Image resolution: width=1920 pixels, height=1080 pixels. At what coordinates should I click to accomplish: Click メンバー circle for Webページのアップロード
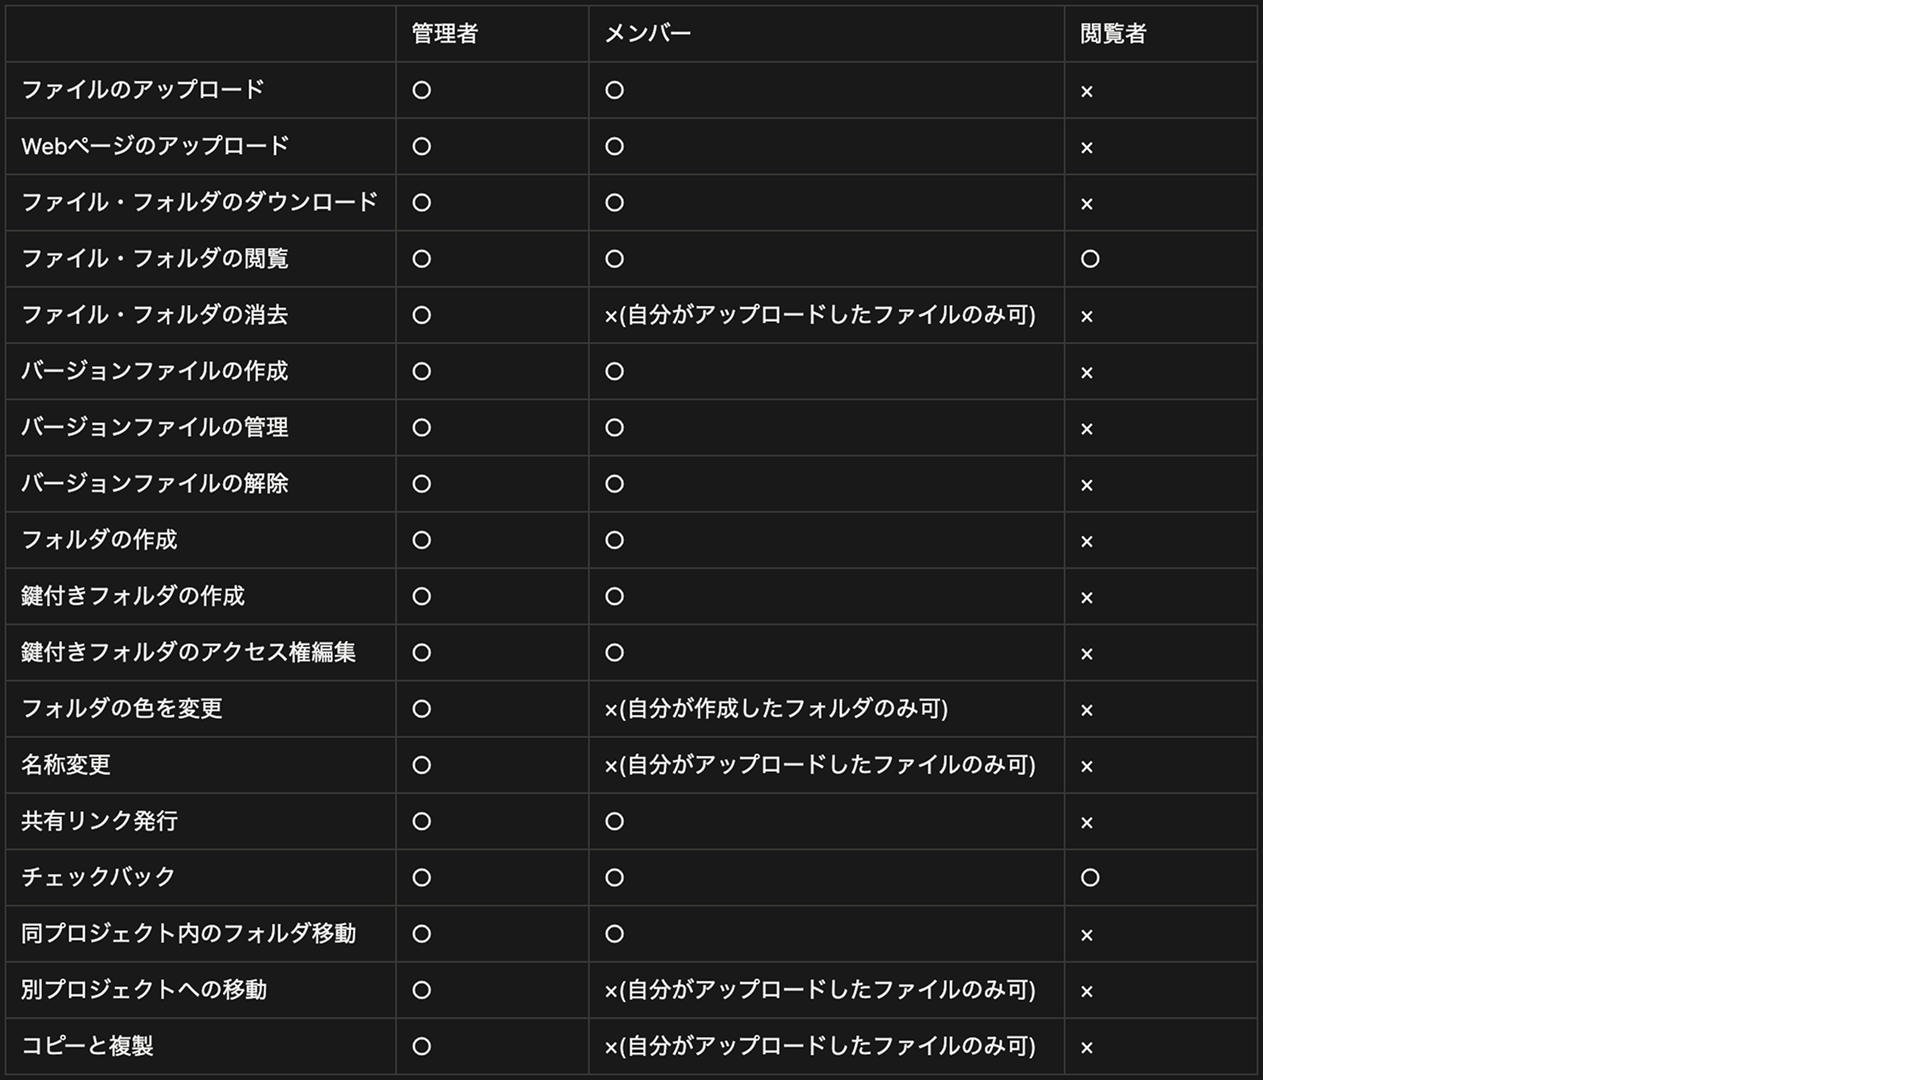click(x=615, y=147)
